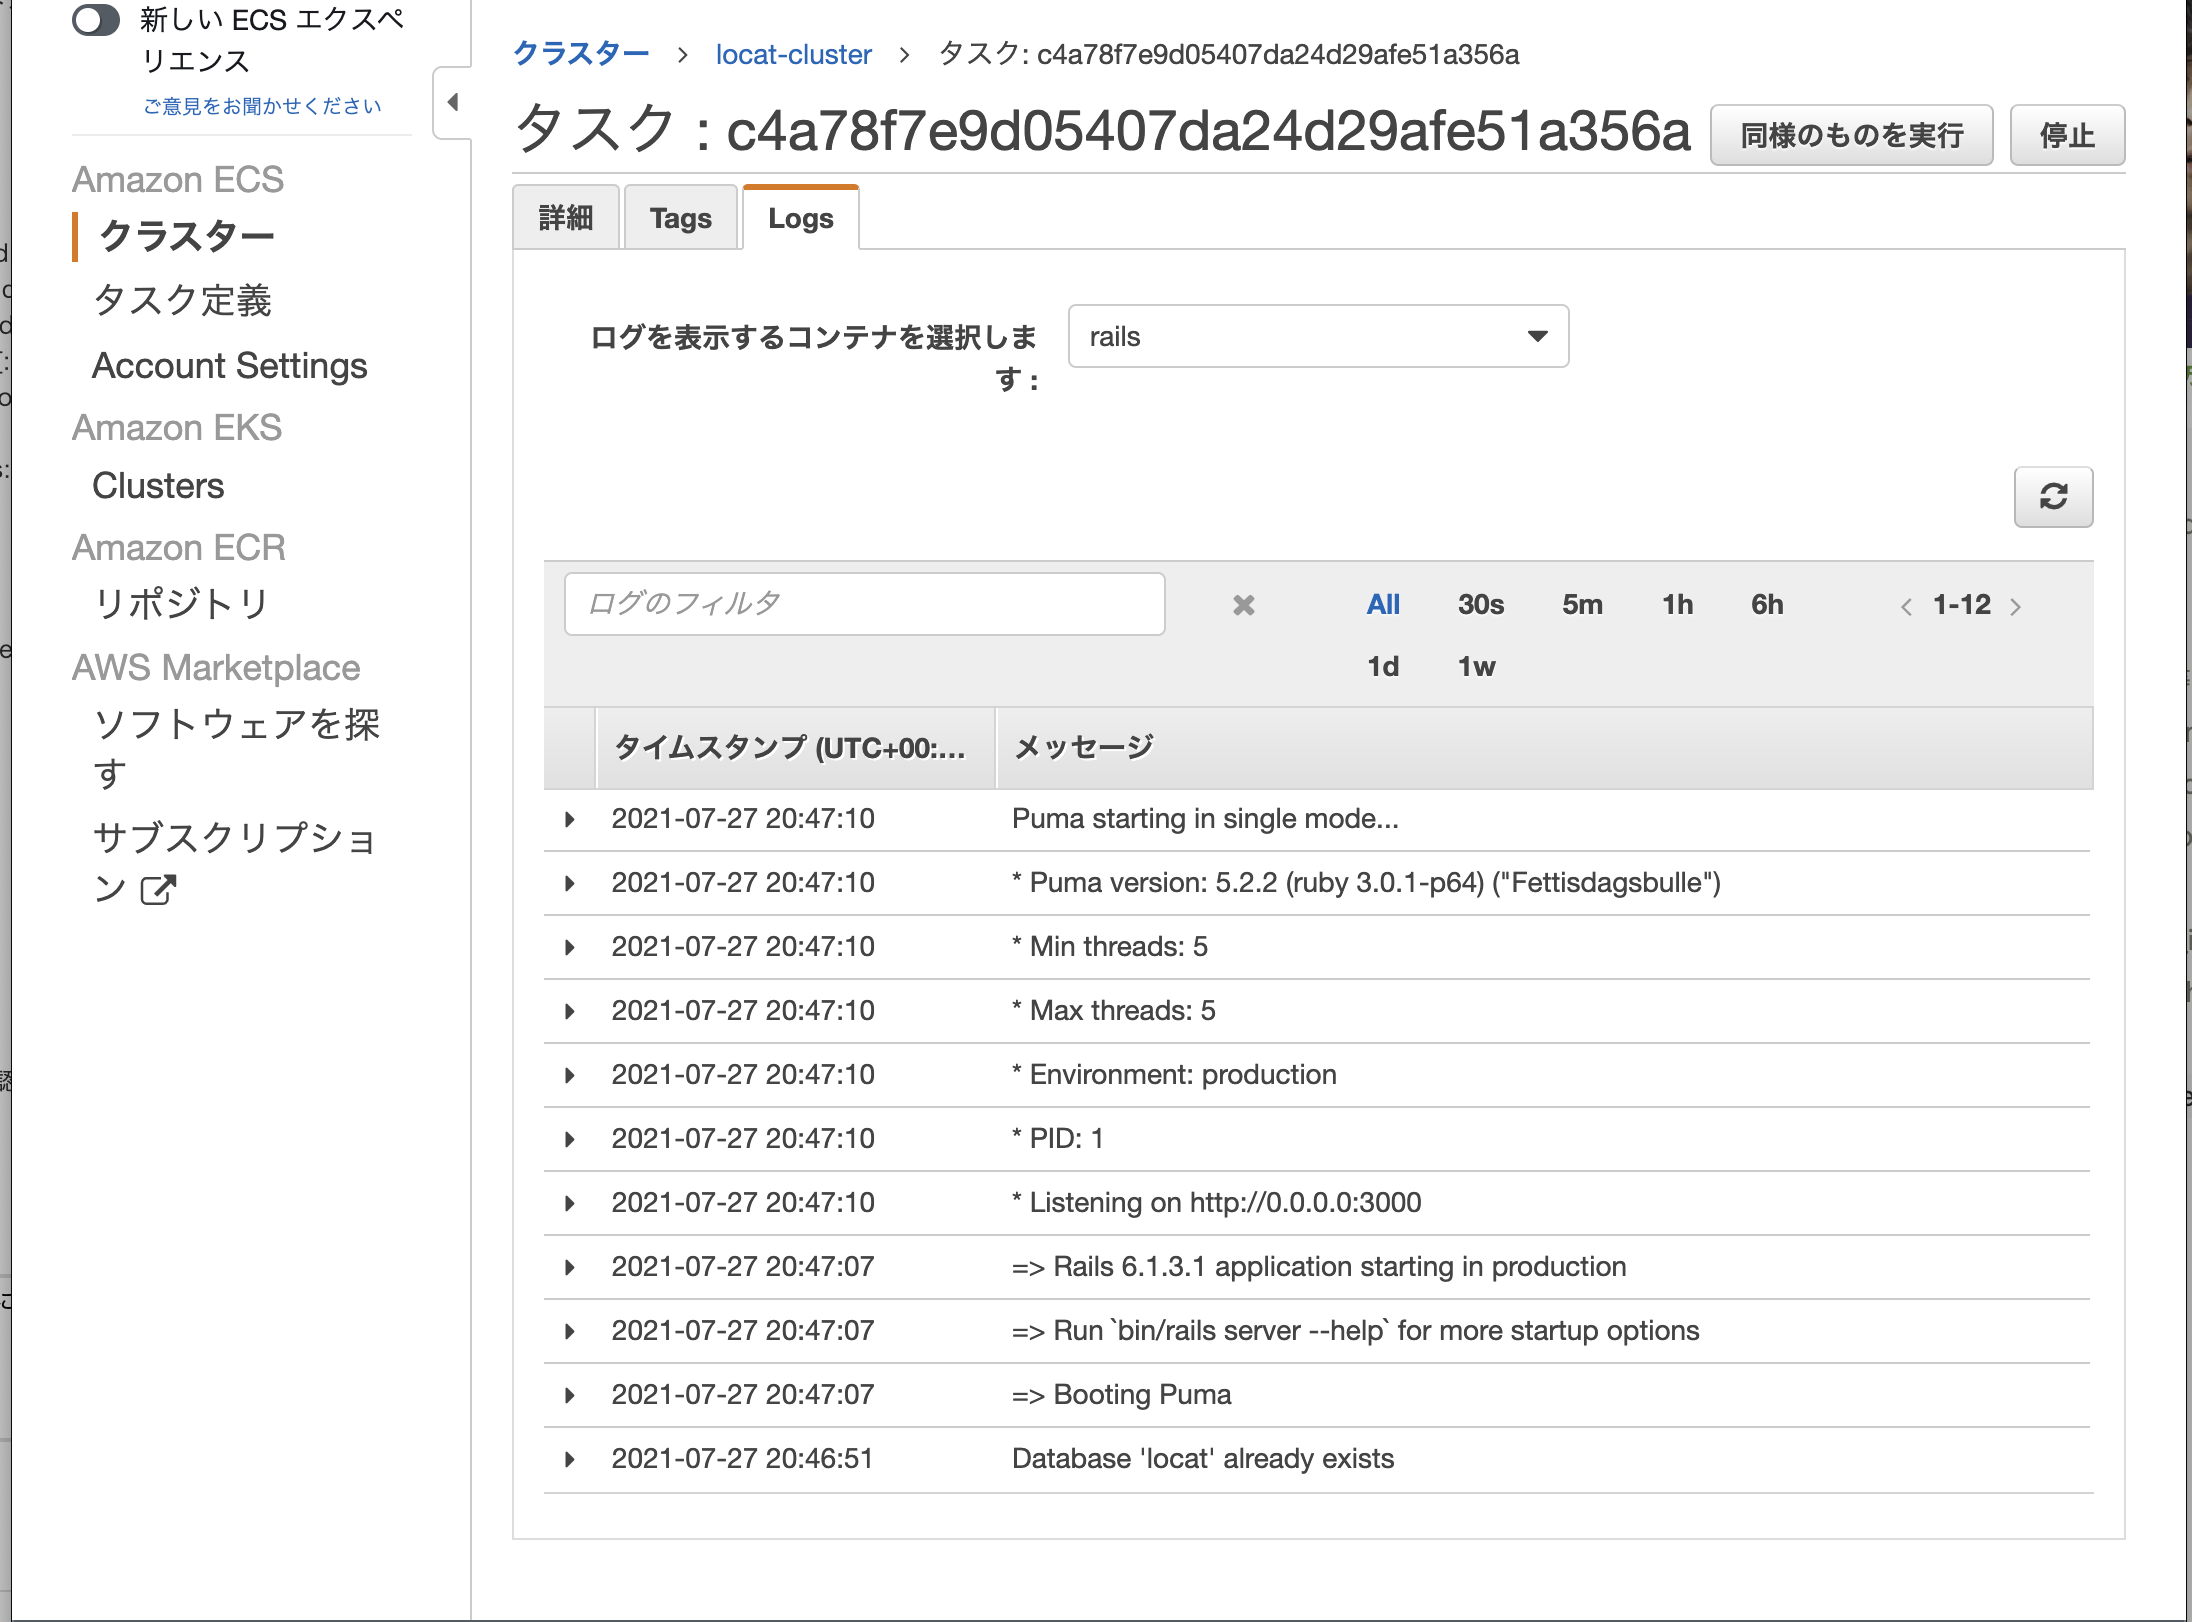Expand the 'Listening on http://0.0.0.0:3000' log row
Image resolution: width=2192 pixels, height=1622 pixels.
570,1203
